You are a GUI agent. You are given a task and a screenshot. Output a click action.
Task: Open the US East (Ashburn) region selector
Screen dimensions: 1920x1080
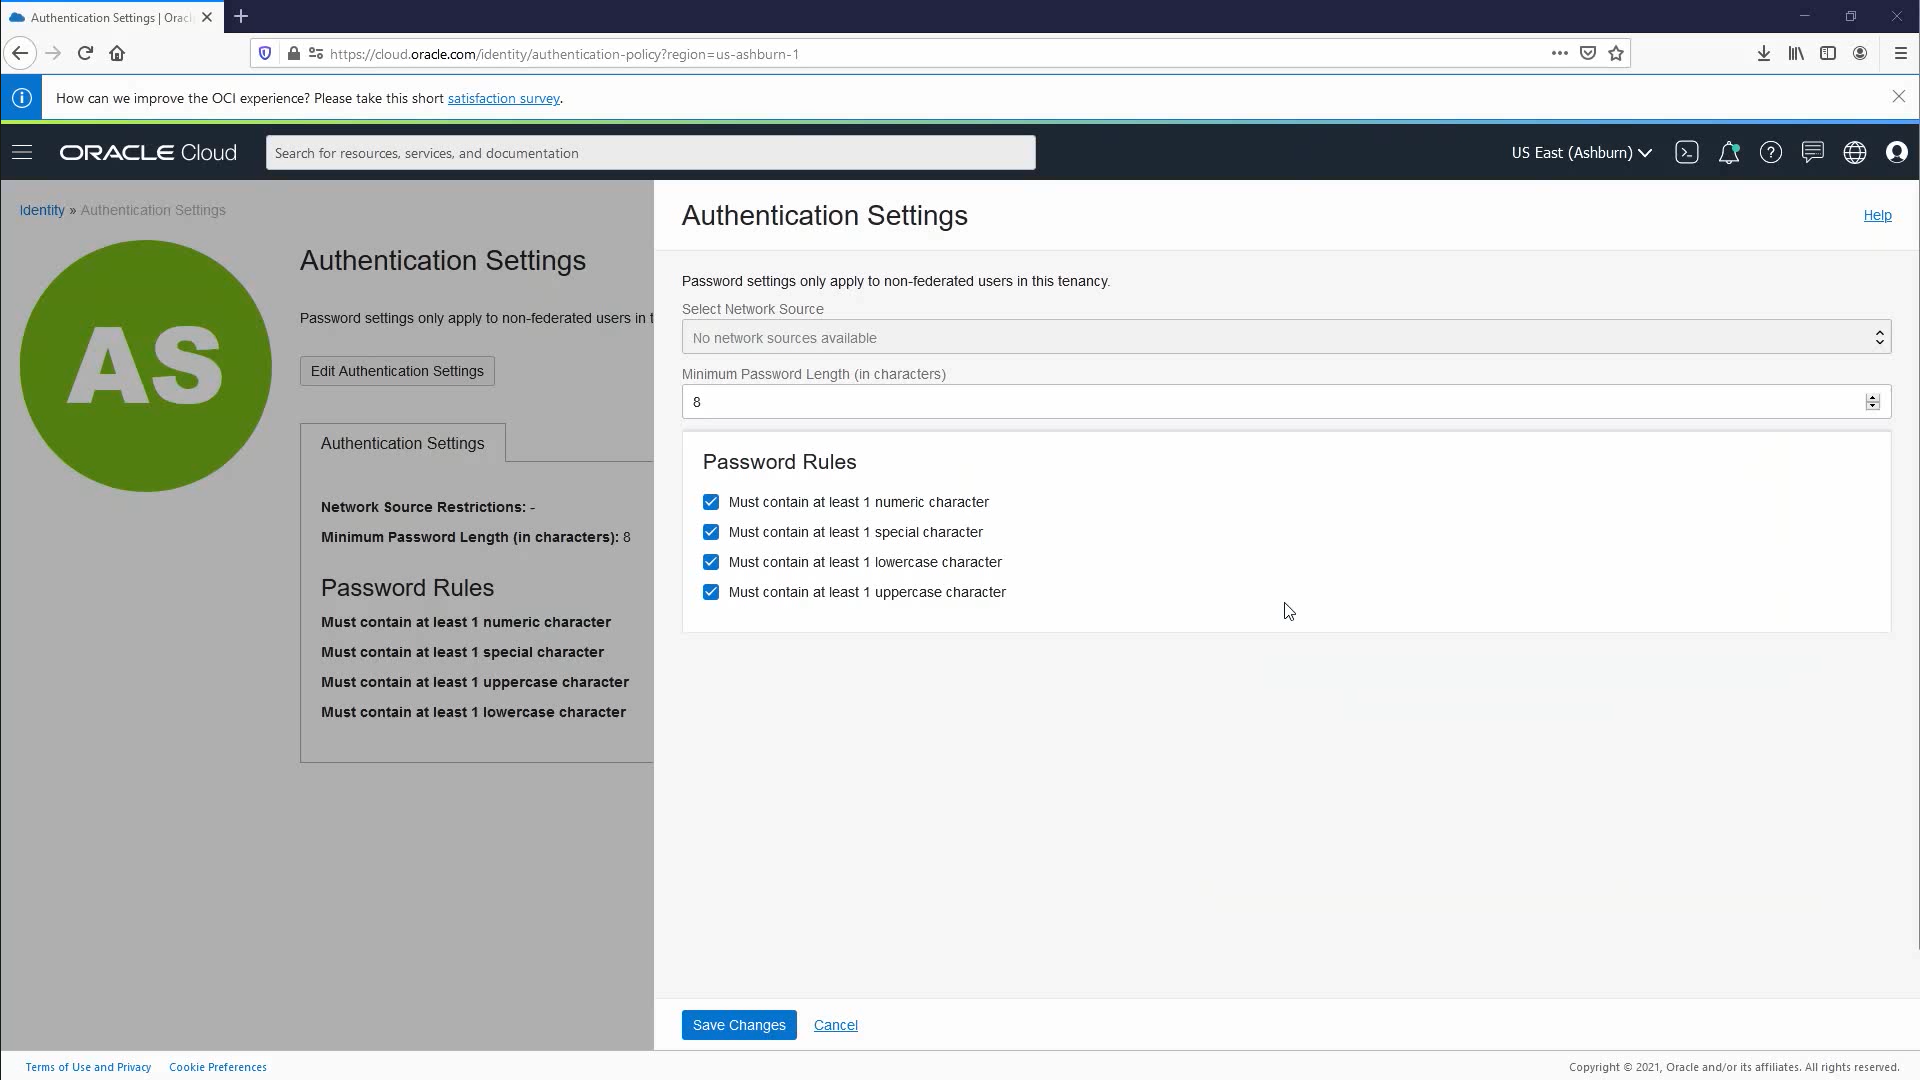coord(1581,153)
